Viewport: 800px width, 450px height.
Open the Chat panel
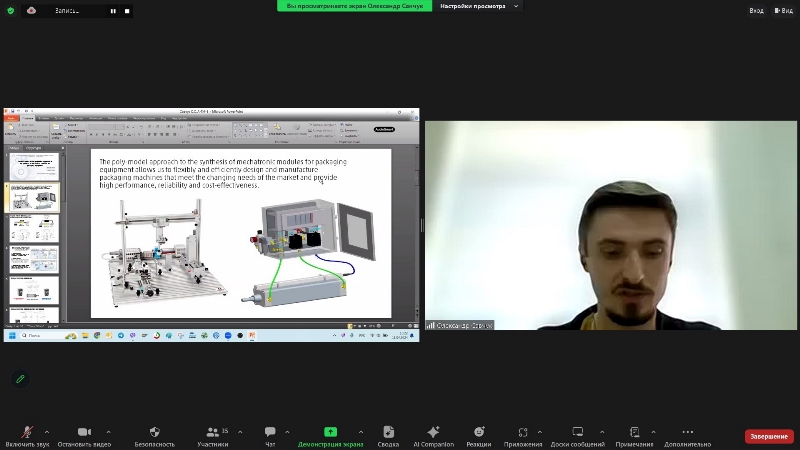pyautogui.click(x=270, y=433)
